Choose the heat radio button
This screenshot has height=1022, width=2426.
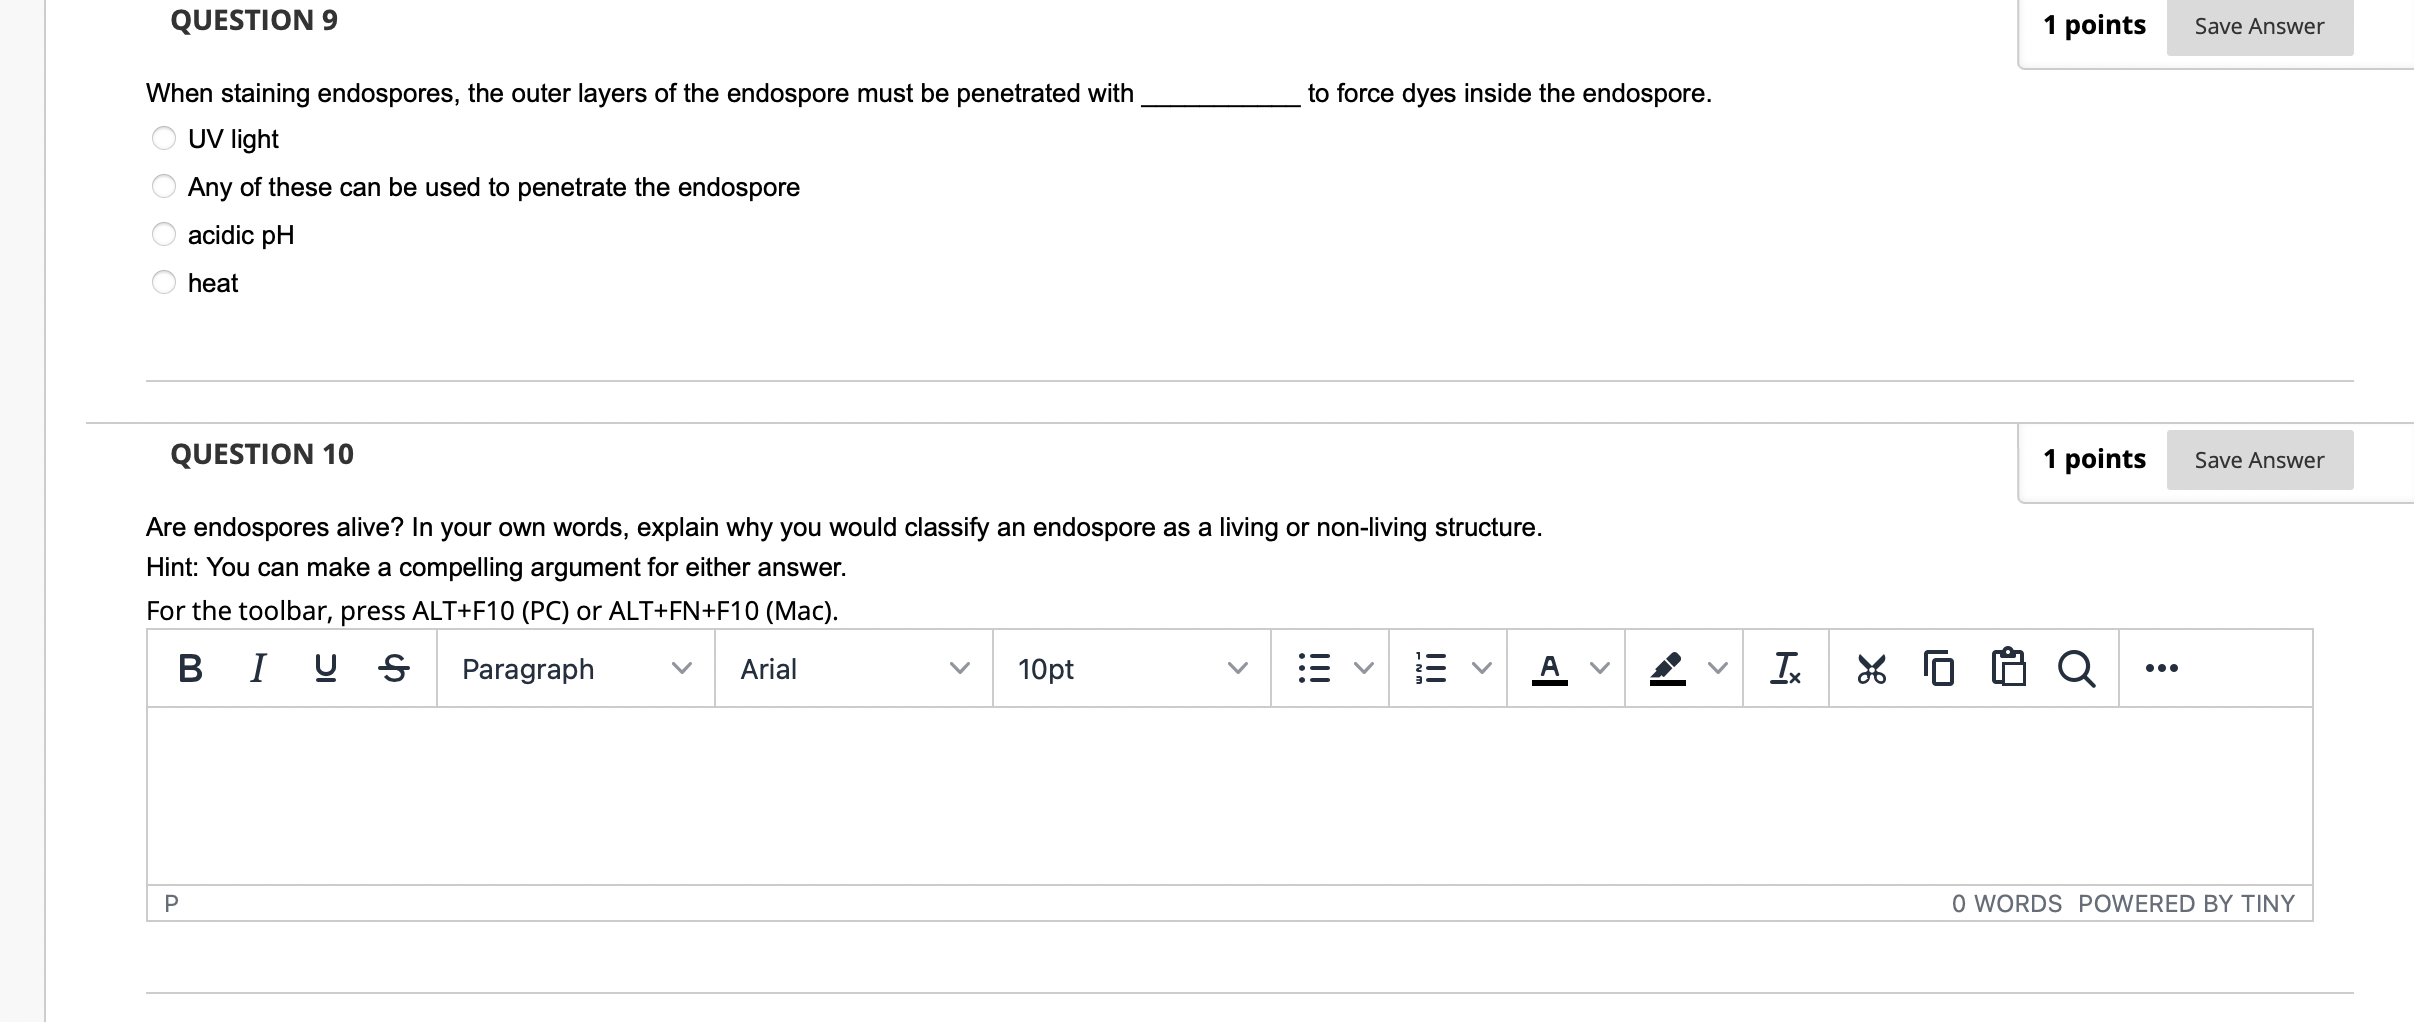click(164, 282)
